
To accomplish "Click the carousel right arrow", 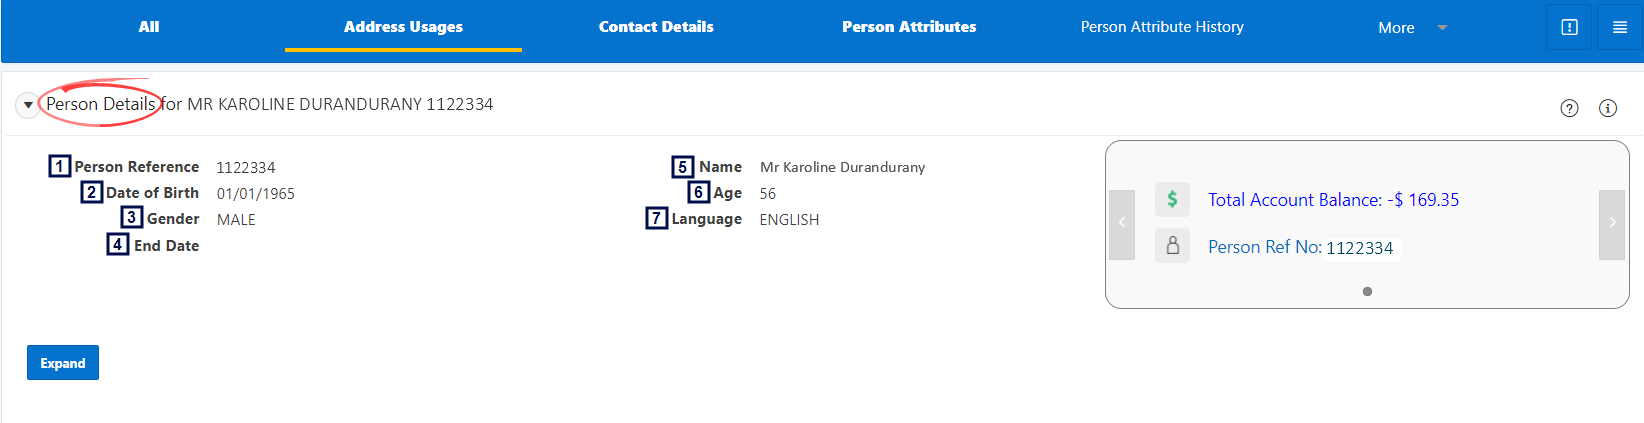I will [1612, 224].
